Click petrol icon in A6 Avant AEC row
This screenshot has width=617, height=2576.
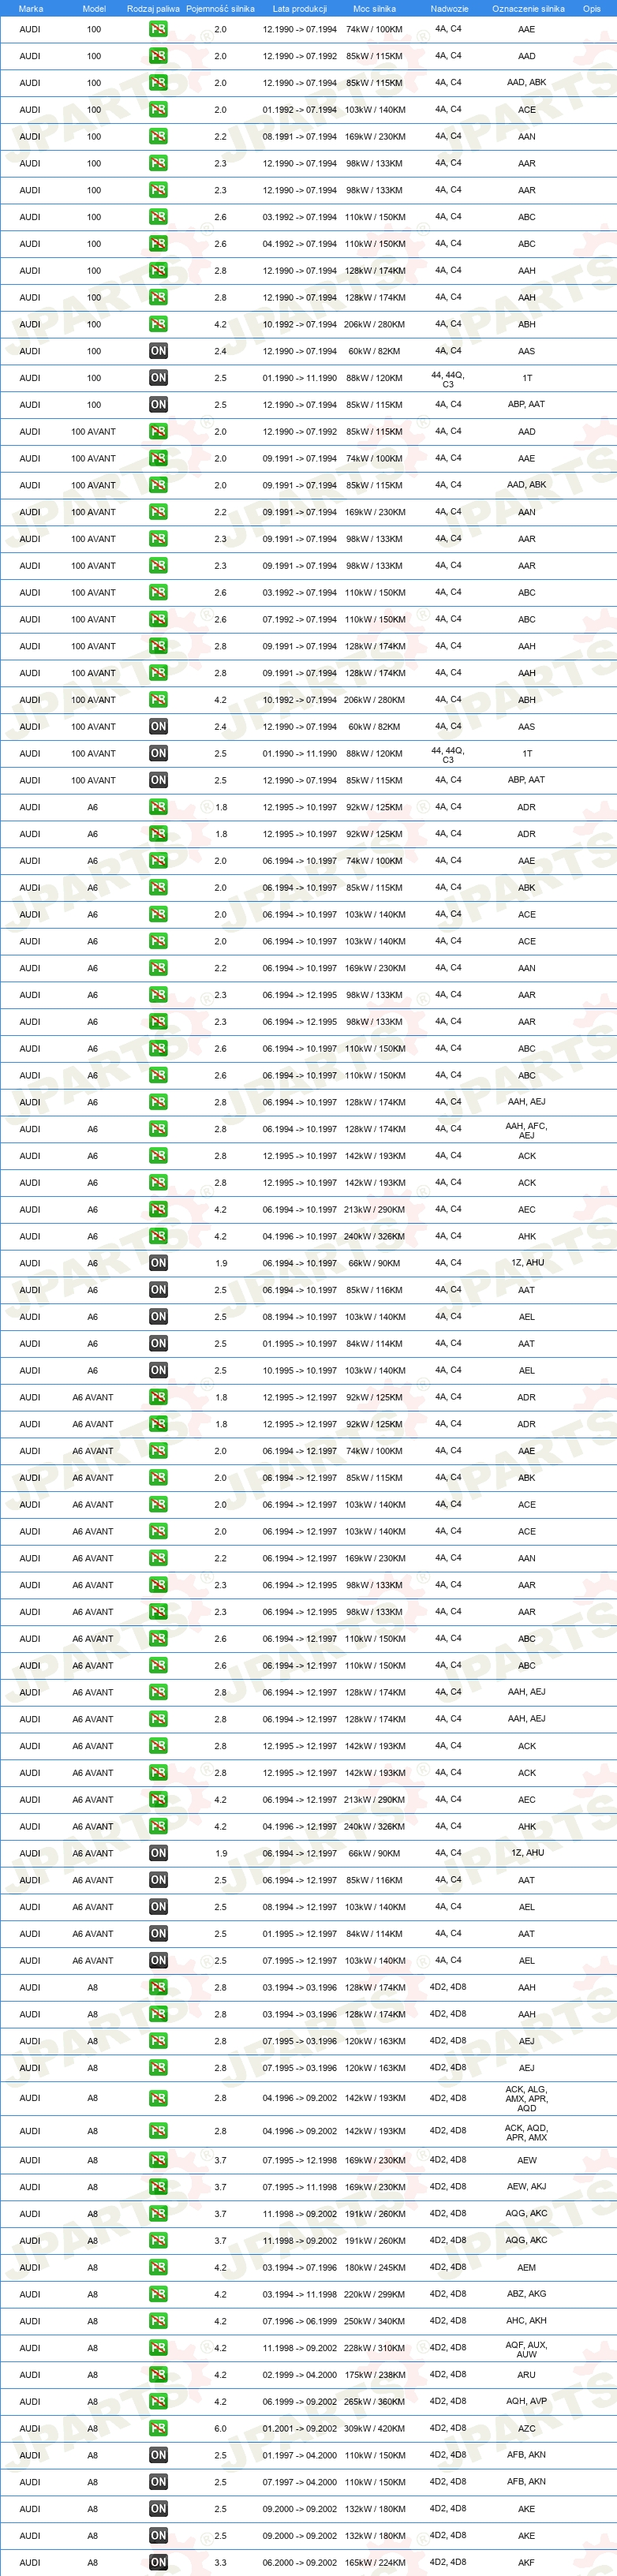tap(158, 1800)
